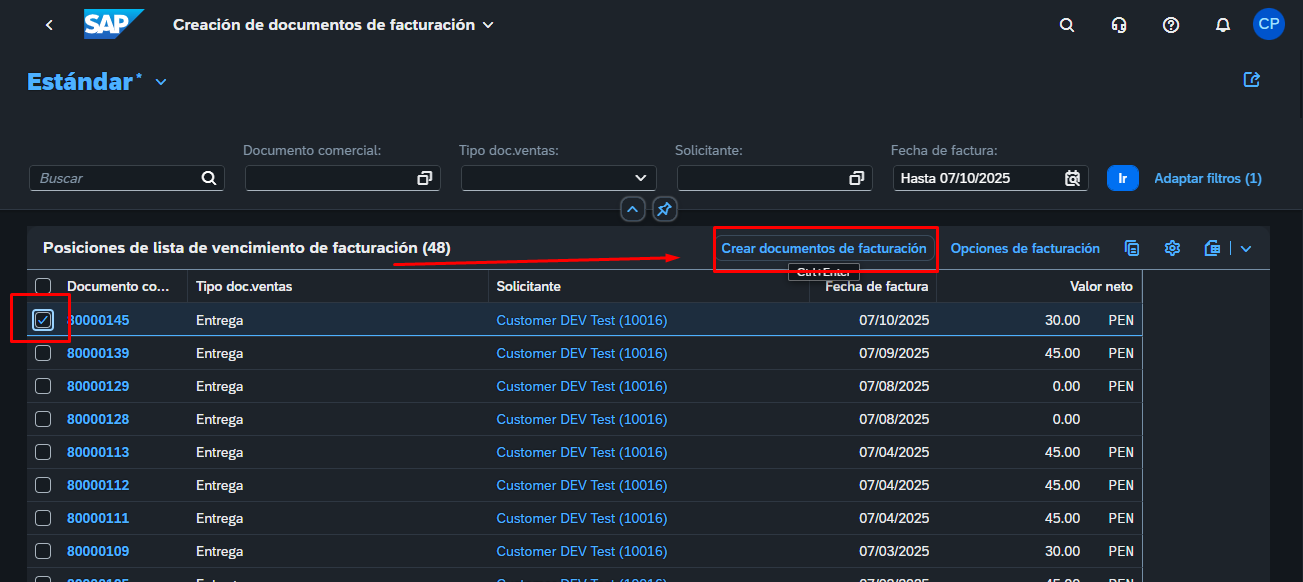The image size is (1303, 582).
Task: Open the headset support icon
Action: click(x=1119, y=25)
